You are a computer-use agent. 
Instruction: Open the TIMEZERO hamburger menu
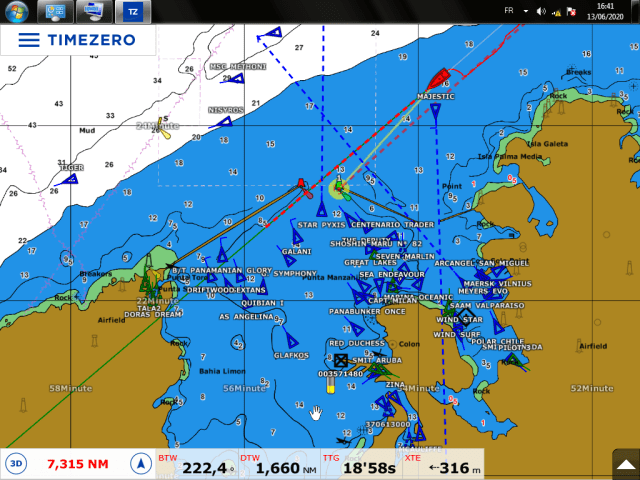click(29, 39)
